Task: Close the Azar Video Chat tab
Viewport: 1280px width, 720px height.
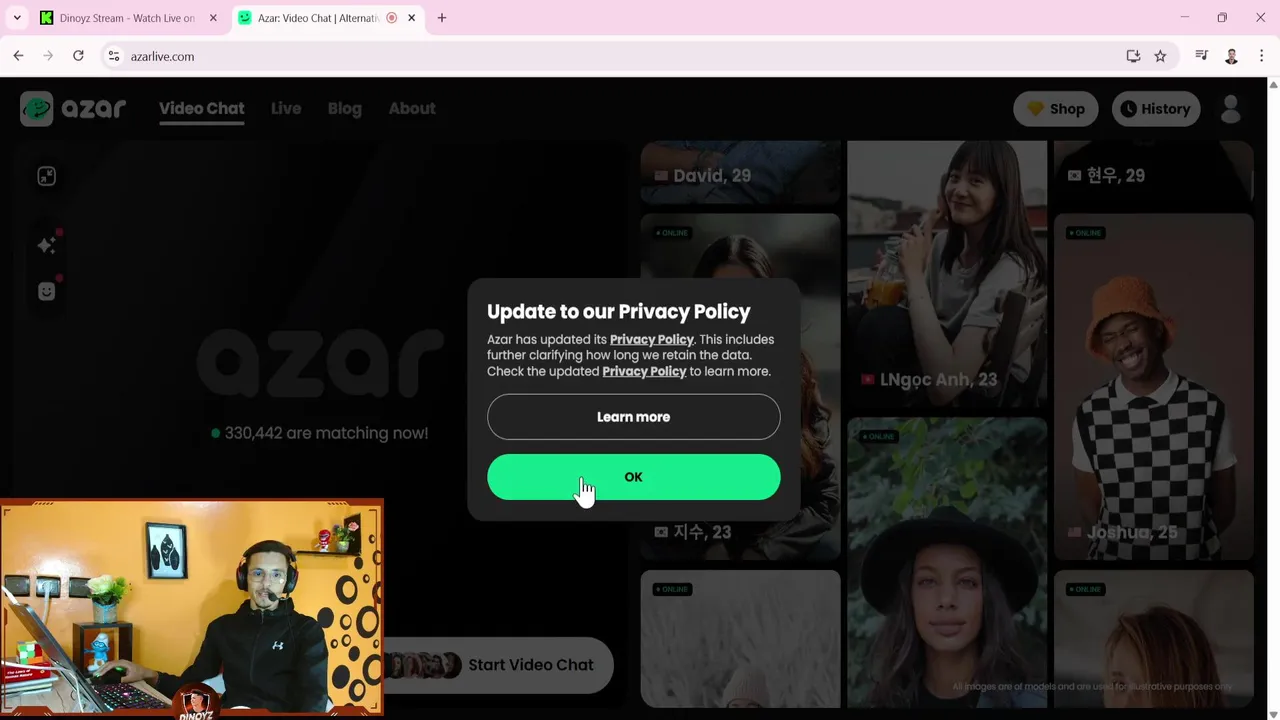Action: [x=411, y=18]
